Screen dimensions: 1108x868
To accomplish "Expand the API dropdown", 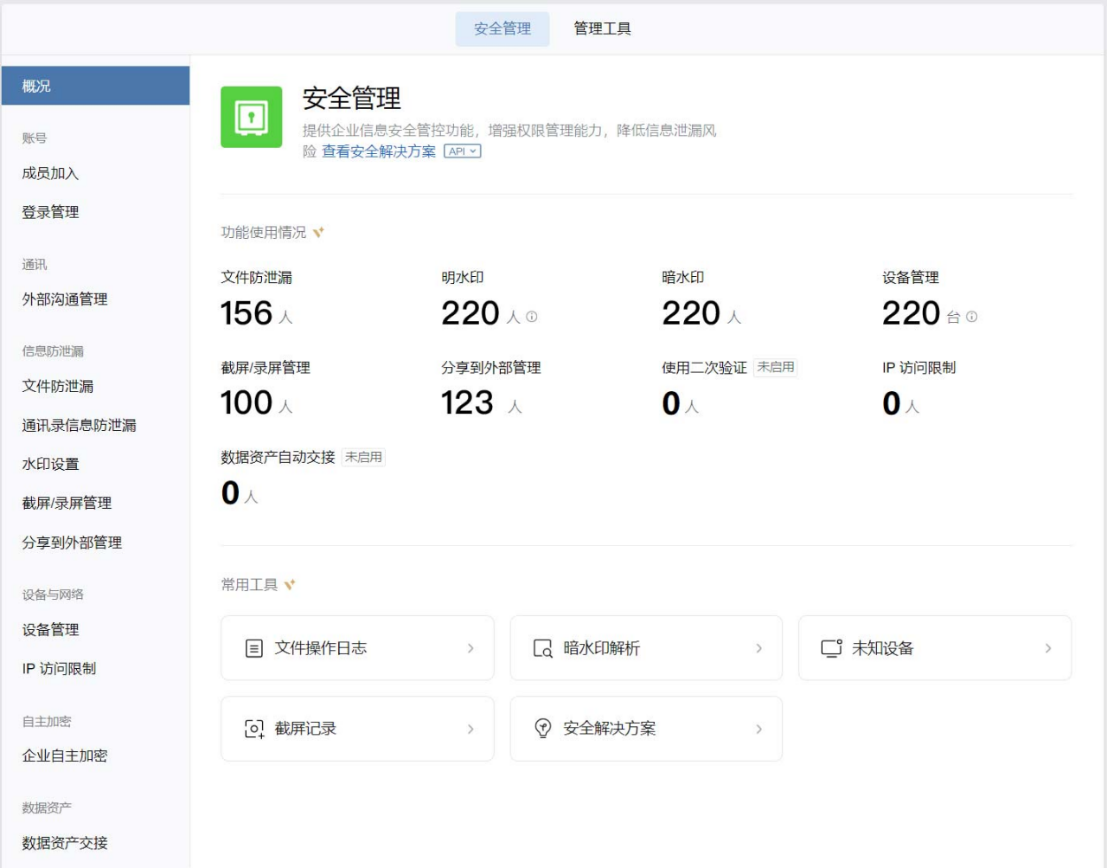I will [462, 151].
